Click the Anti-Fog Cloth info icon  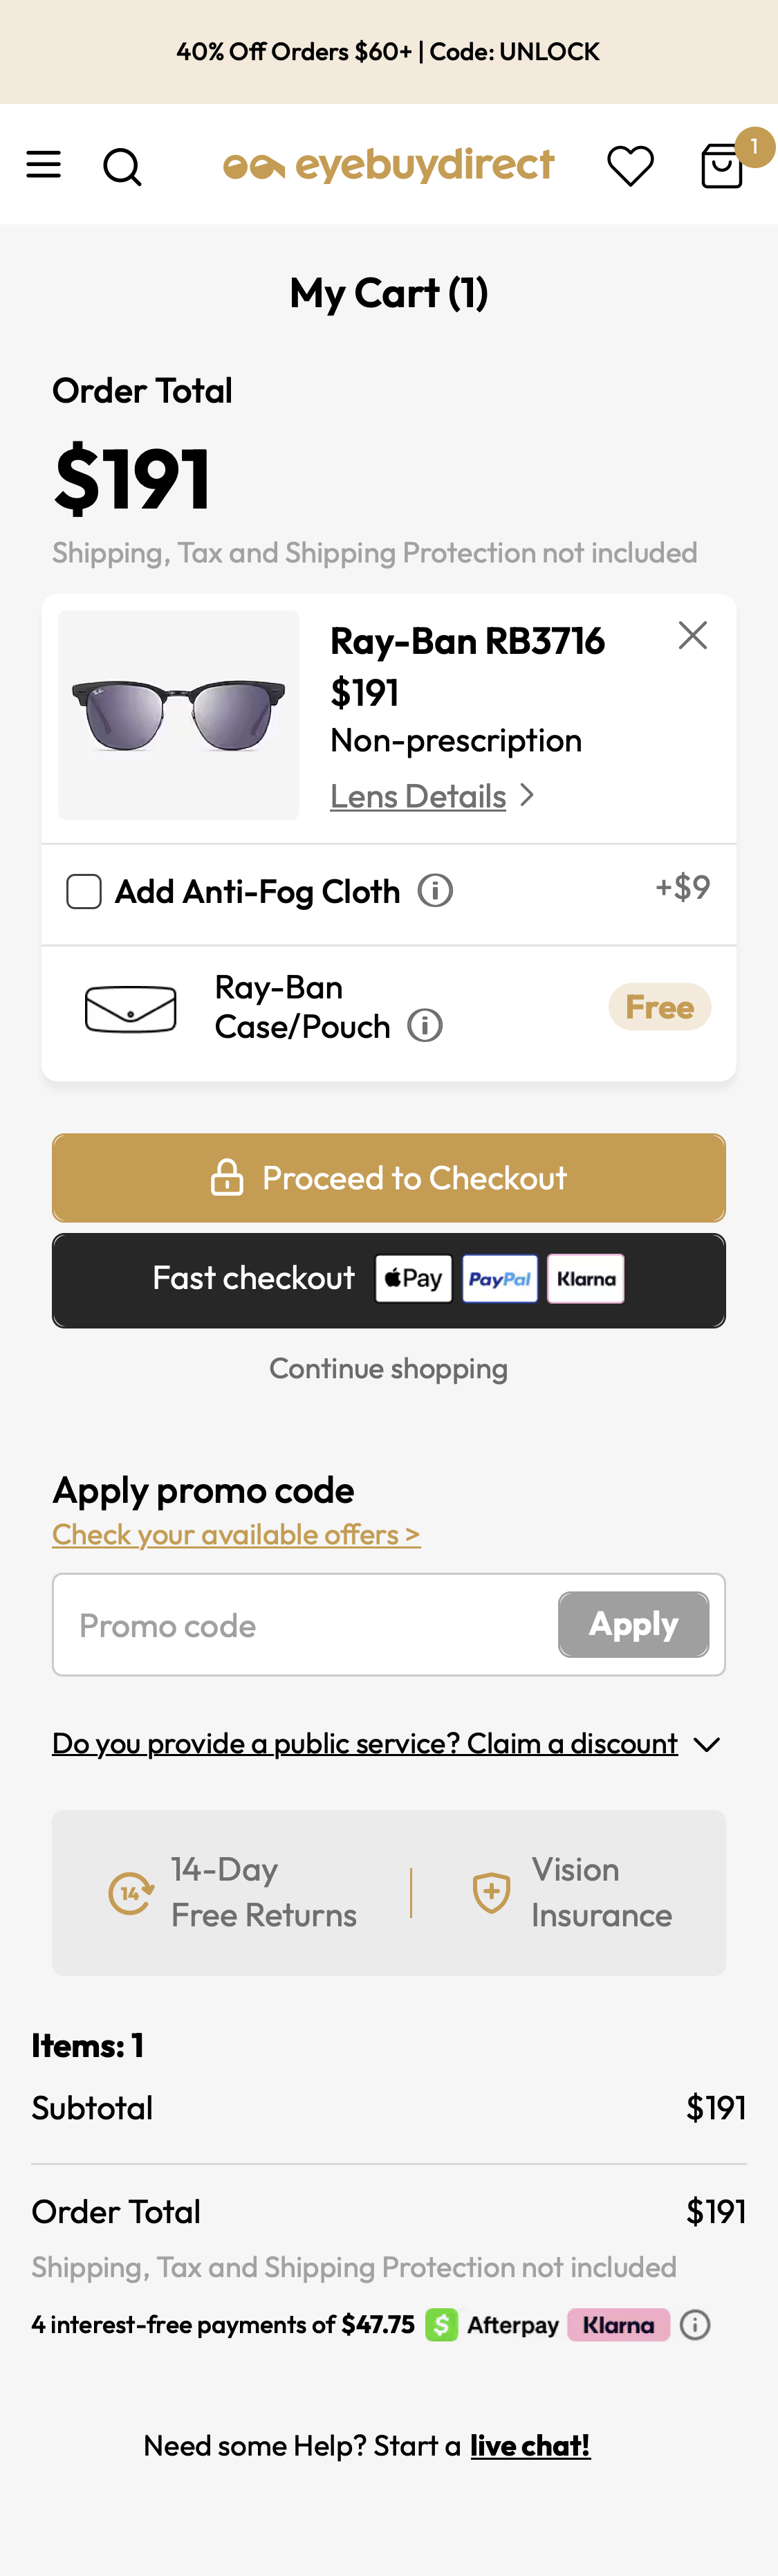[x=434, y=890]
